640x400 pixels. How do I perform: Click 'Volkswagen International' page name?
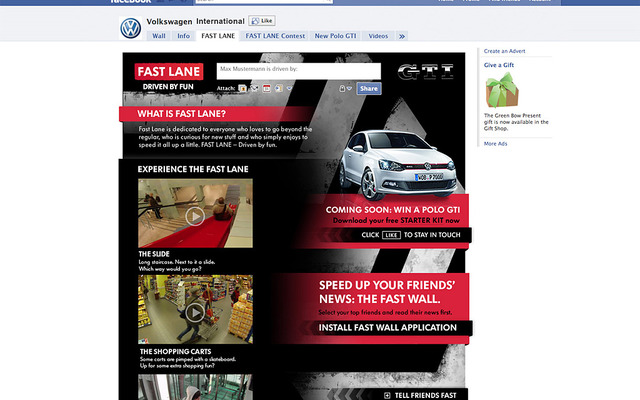click(x=196, y=21)
